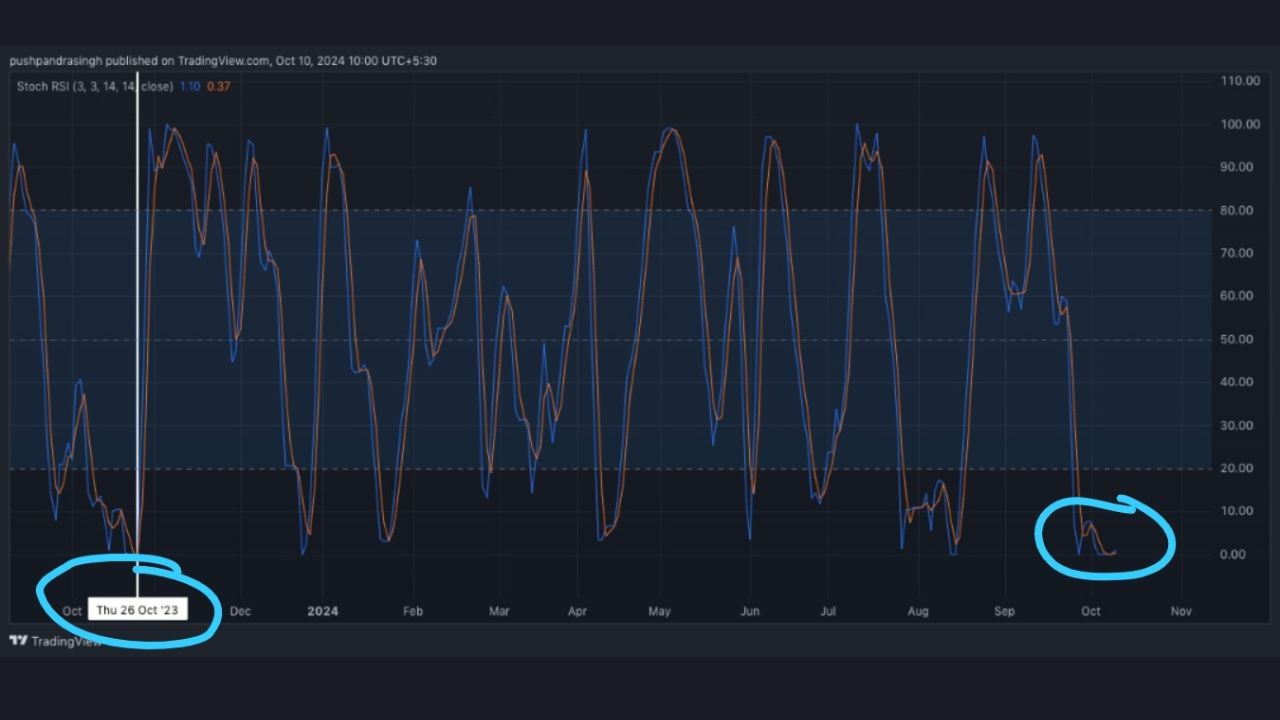This screenshot has height=720, width=1280.
Task: Click the publisher attribution text above the chart
Action: 223,61
